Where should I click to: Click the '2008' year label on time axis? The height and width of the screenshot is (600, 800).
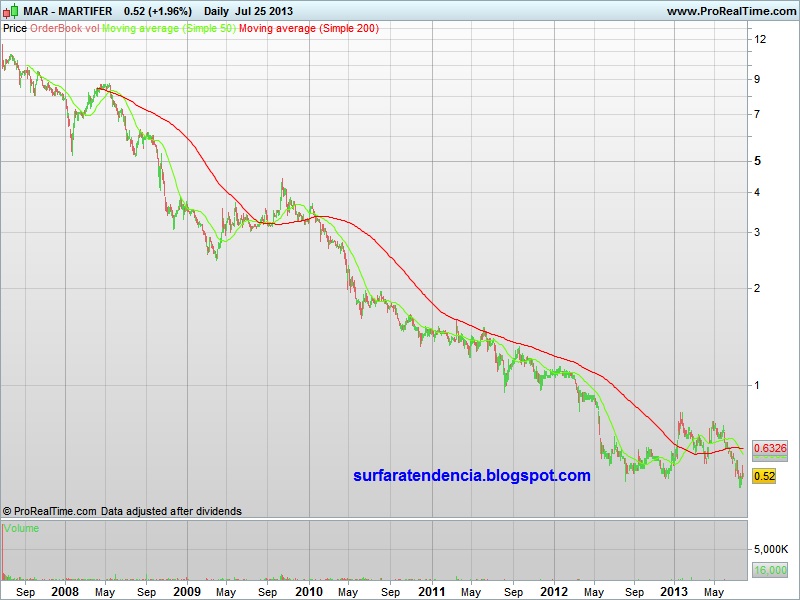[x=65, y=592]
